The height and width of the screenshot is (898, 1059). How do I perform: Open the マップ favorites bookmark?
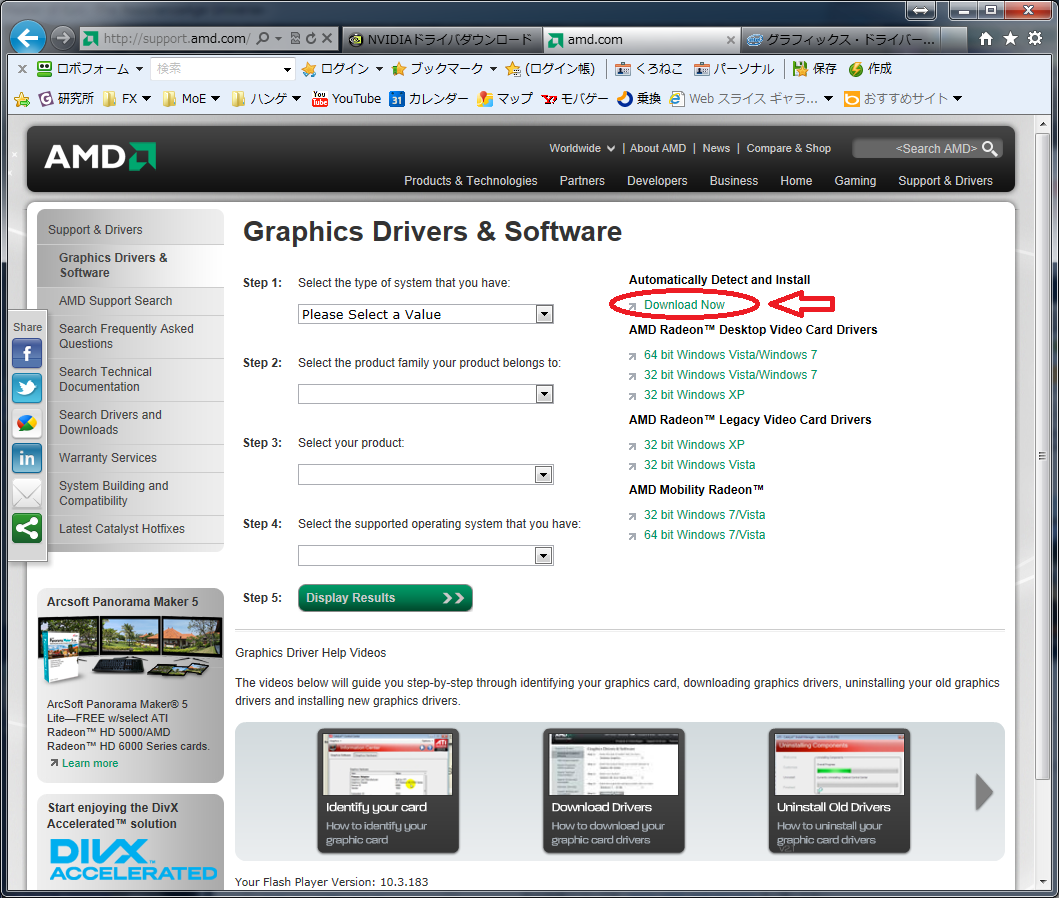tap(505, 99)
